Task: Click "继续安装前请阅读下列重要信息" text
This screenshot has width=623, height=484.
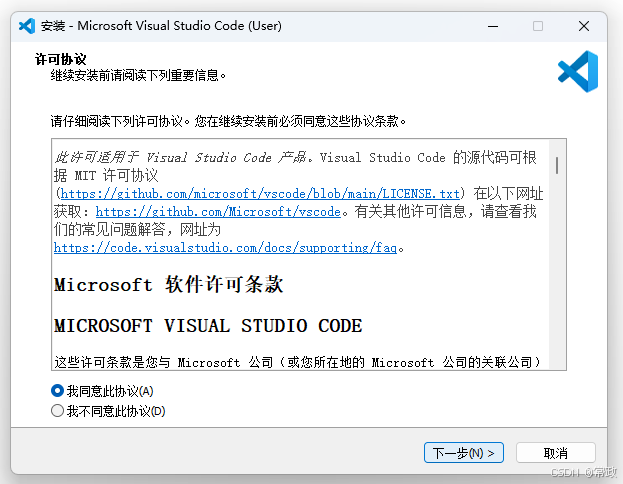Action: pyautogui.click(x=138, y=75)
